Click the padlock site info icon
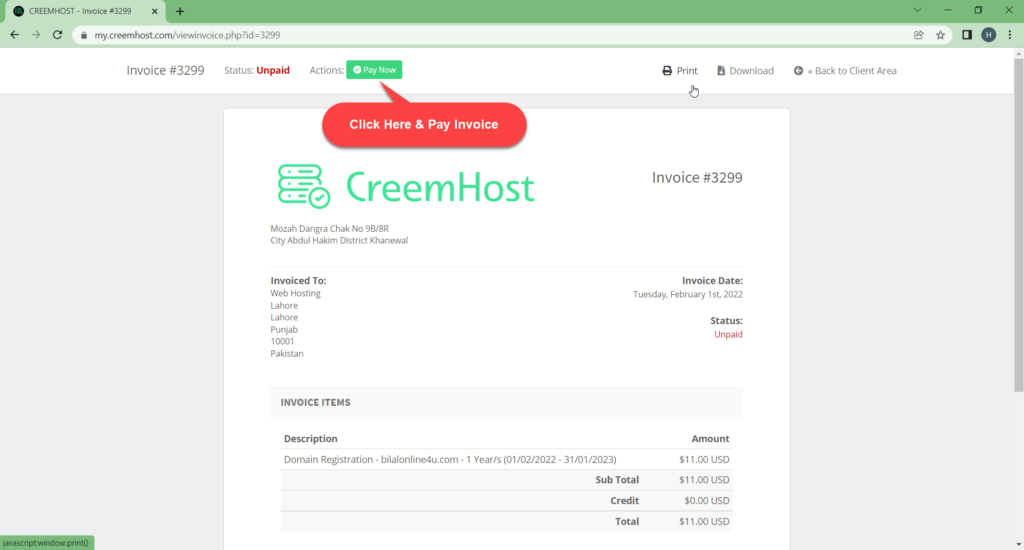The height and width of the screenshot is (550, 1024). pos(84,35)
